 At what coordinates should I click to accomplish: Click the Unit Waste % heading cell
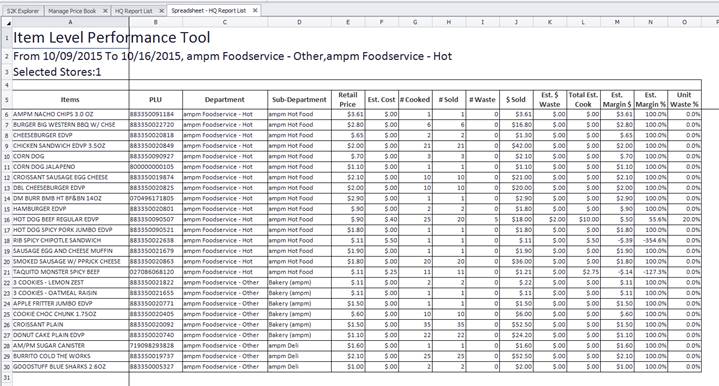click(684, 99)
